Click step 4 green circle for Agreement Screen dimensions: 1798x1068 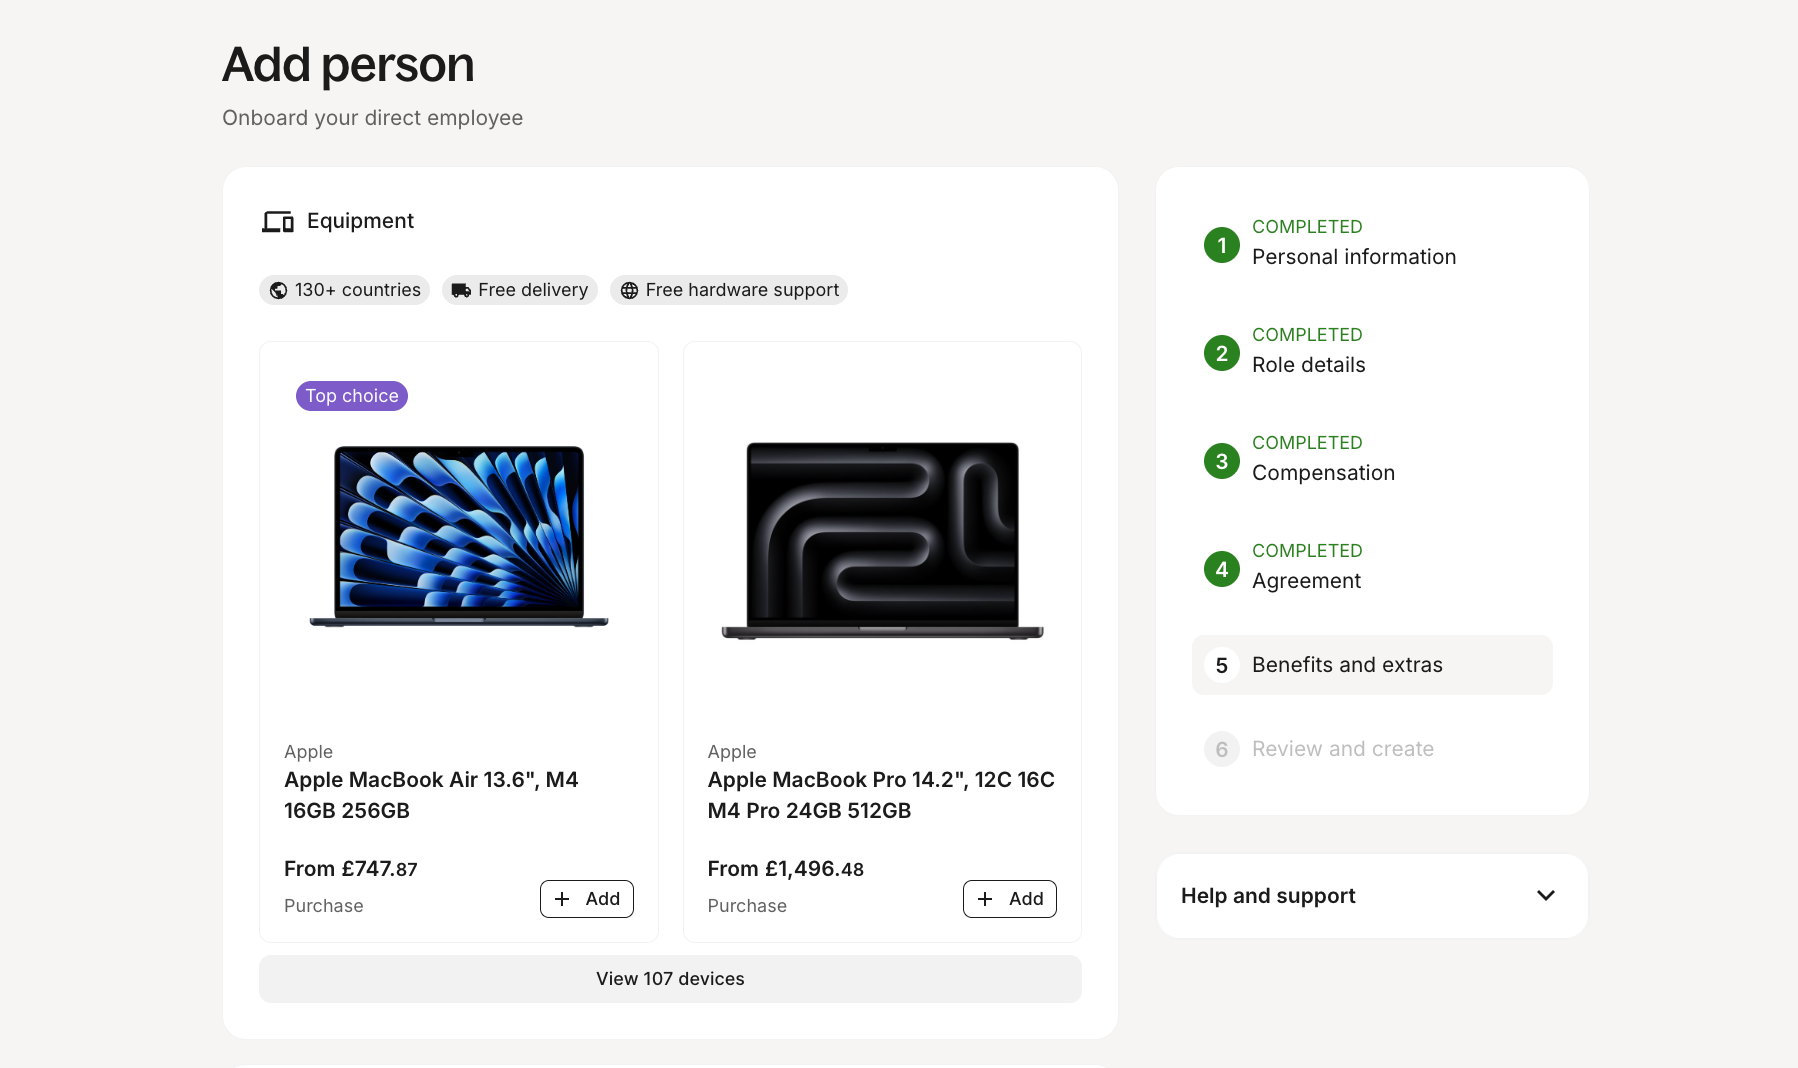point(1222,569)
